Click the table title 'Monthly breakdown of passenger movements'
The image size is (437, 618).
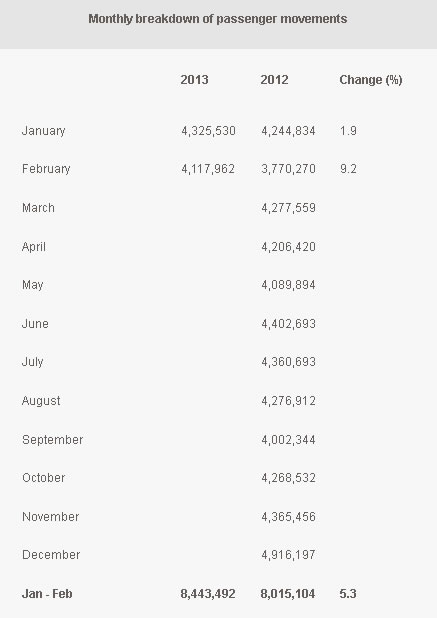218,19
